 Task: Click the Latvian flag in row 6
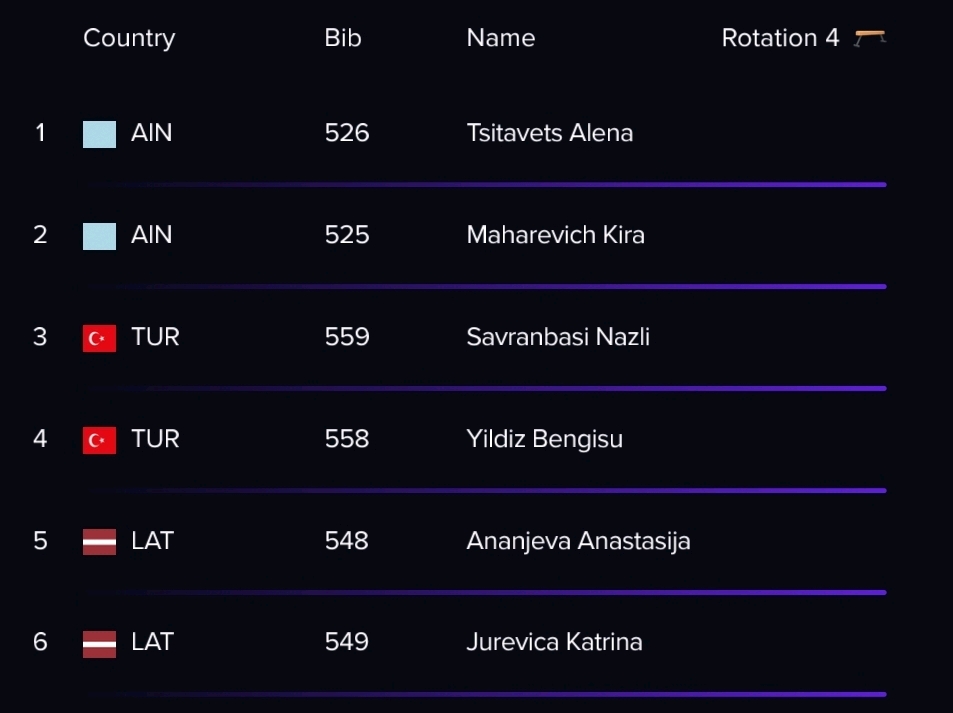click(99, 644)
